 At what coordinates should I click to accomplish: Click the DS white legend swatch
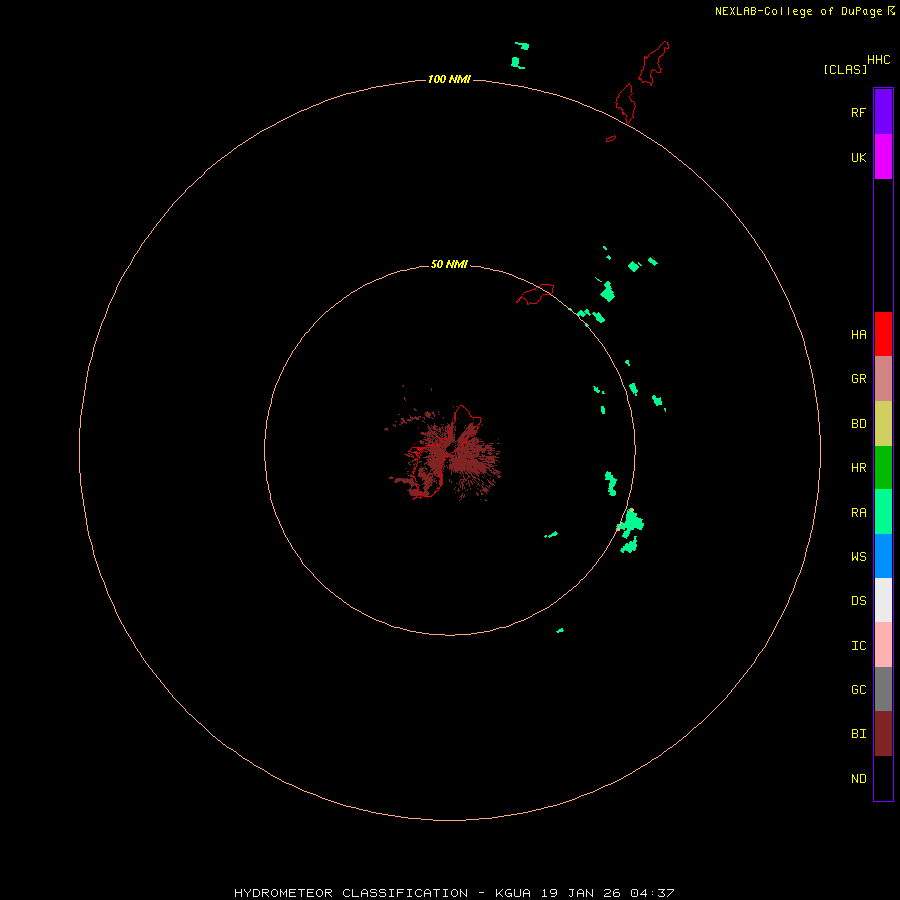click(x=883, y=600)
